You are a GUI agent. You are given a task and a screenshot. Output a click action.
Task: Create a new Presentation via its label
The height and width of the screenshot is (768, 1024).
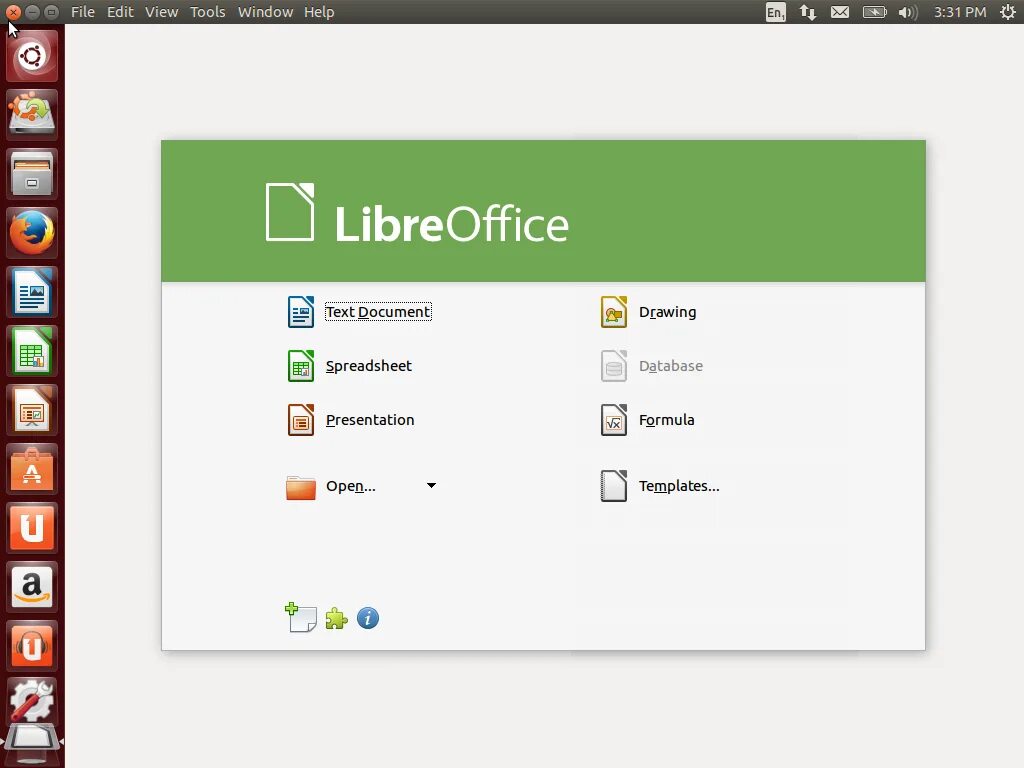click(370, 420)
